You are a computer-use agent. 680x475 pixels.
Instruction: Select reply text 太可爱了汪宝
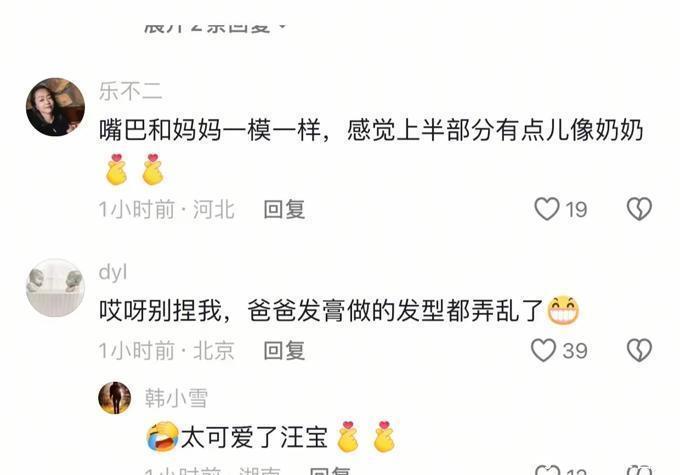(x=254, y=437)
